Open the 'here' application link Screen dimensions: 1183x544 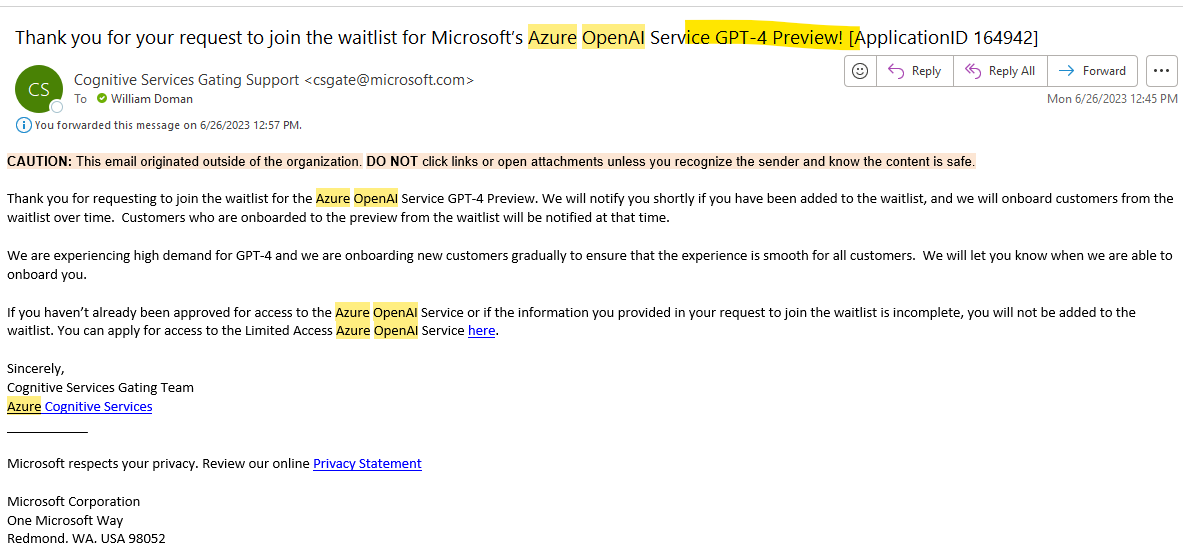click(481, 330)
